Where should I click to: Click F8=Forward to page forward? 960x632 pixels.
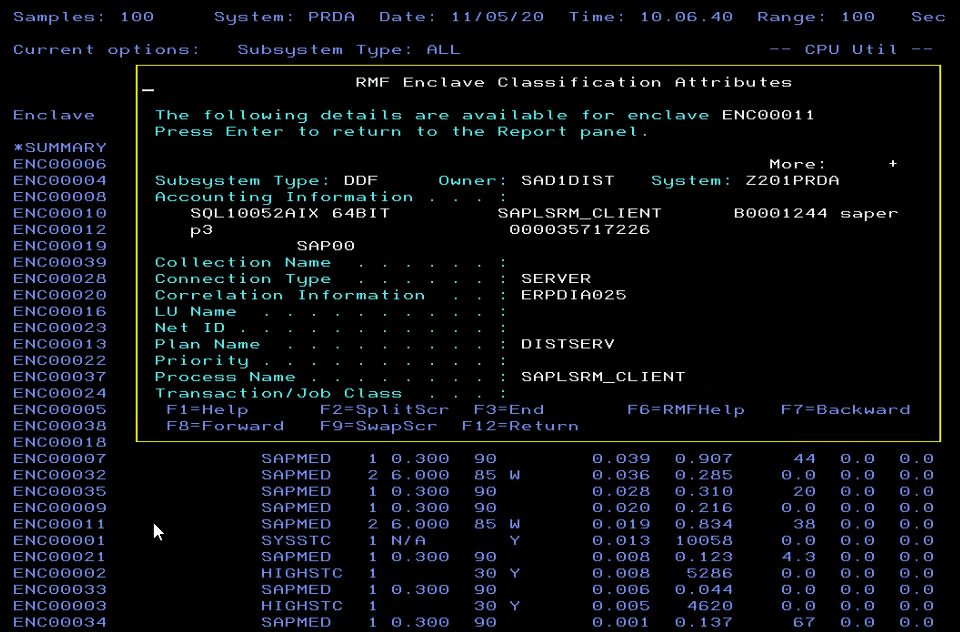point(225,426)
